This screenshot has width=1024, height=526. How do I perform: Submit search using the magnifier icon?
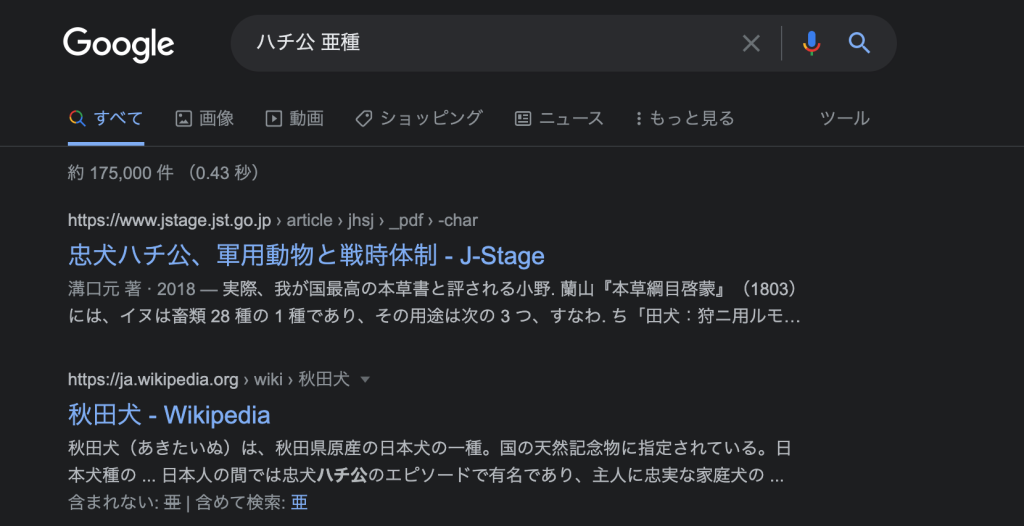(859, 44)
